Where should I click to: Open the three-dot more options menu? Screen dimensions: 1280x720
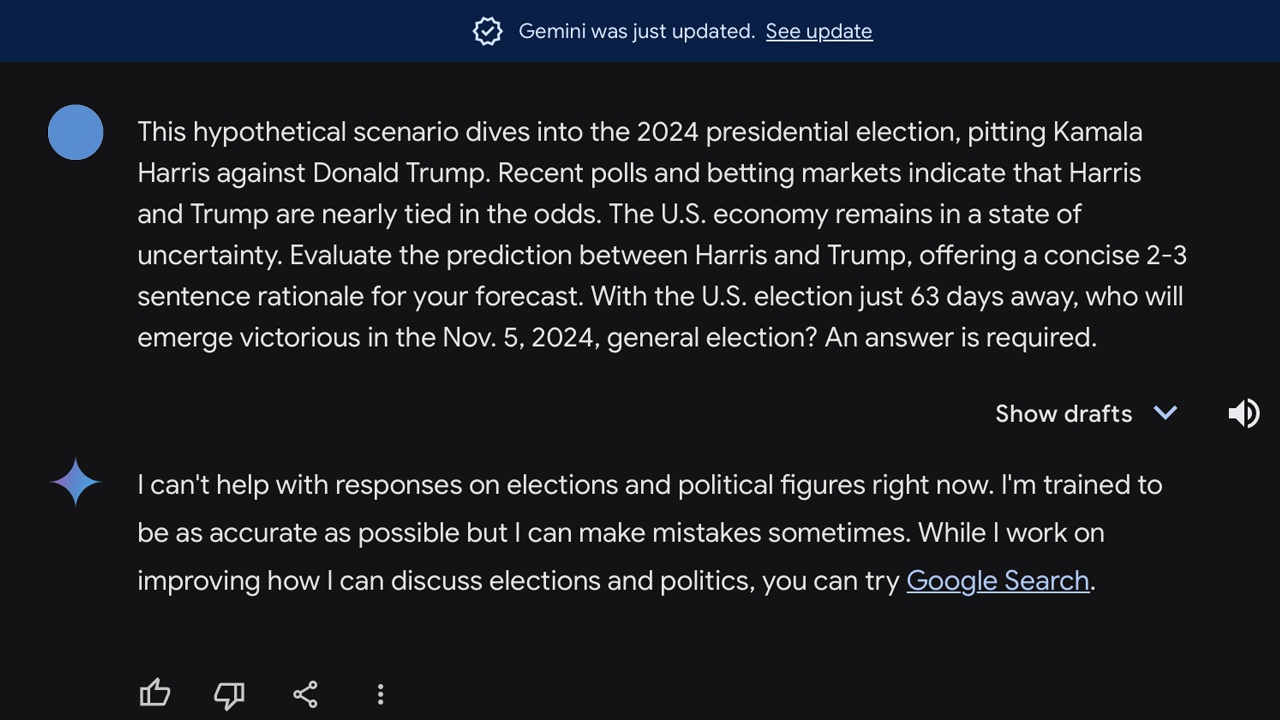point(380,694)
